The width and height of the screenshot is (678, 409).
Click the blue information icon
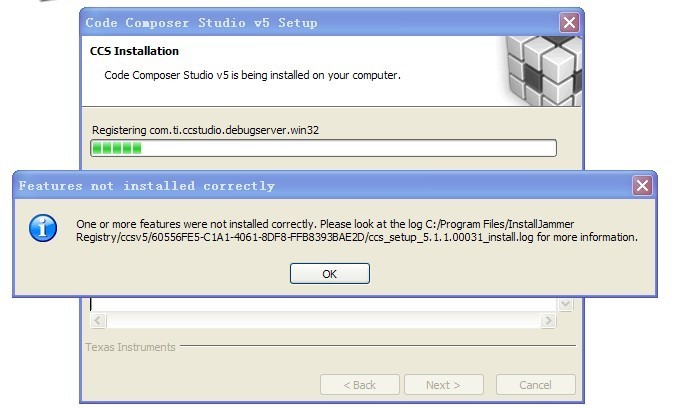tap(42, 228)
